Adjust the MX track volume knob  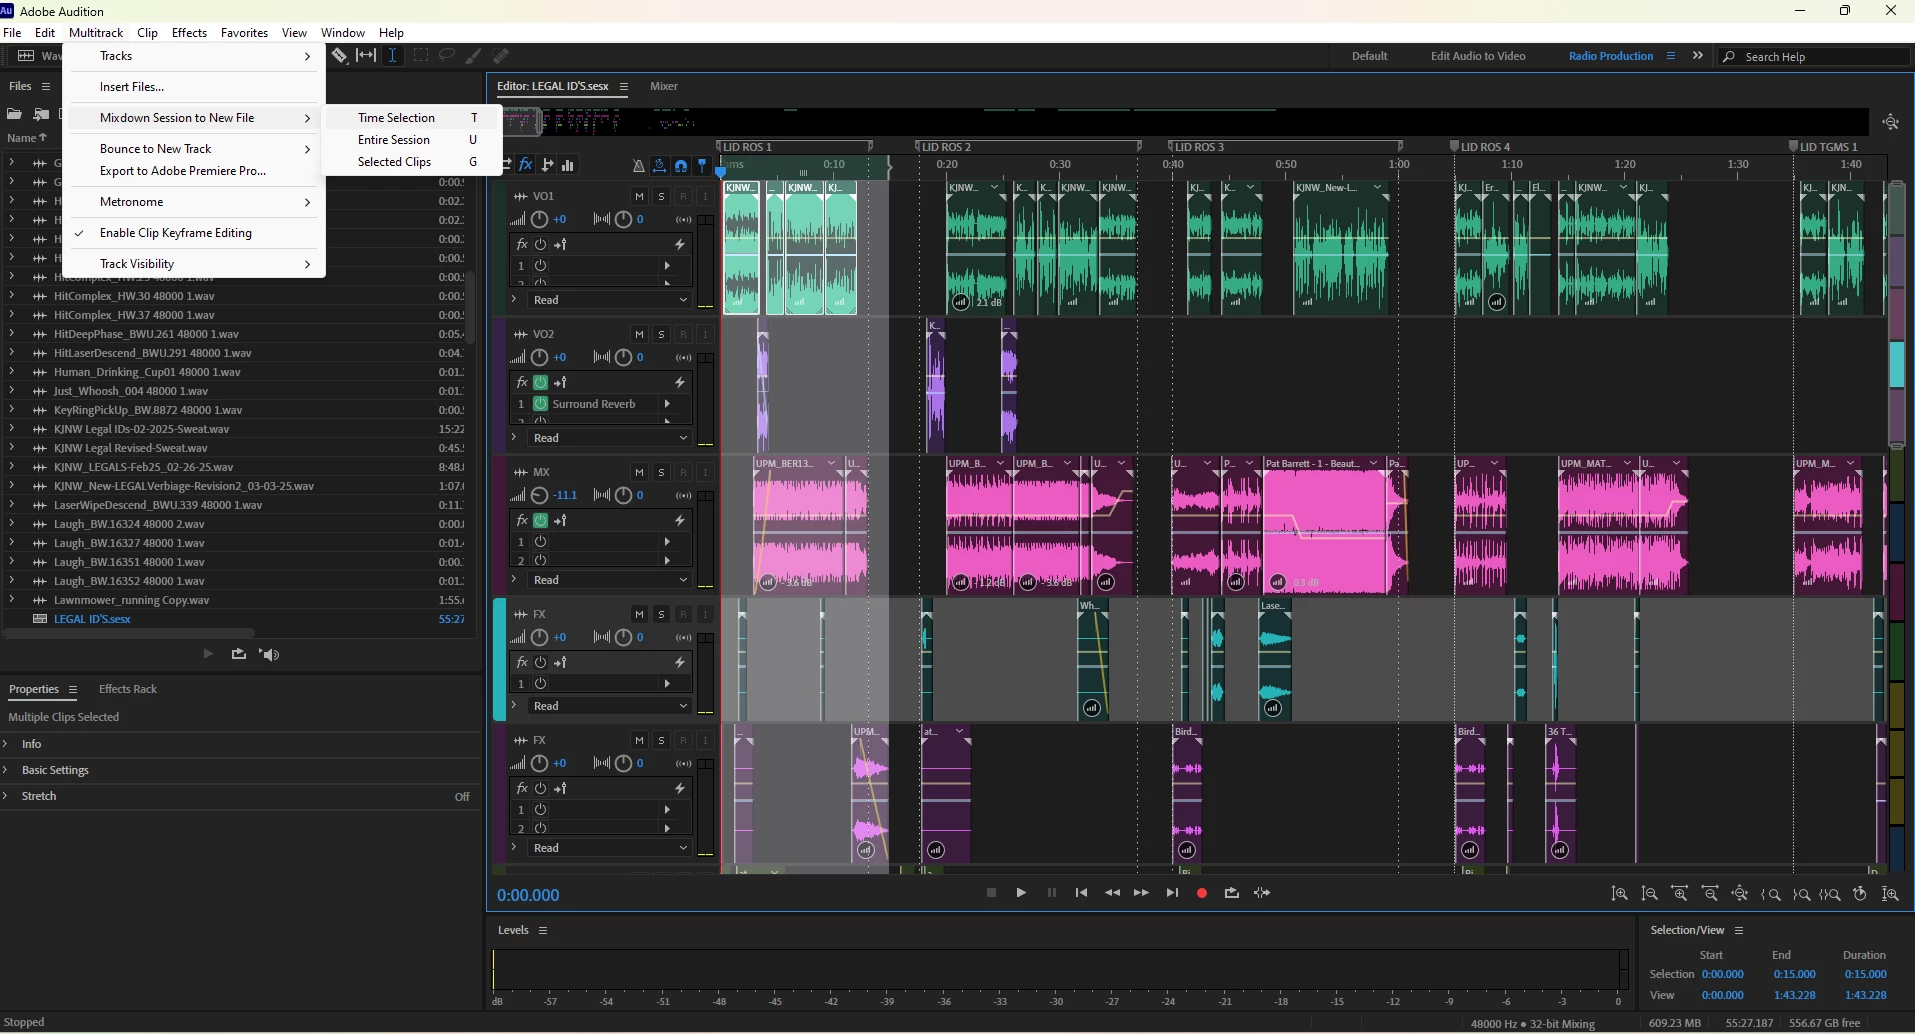click(539, 495)
